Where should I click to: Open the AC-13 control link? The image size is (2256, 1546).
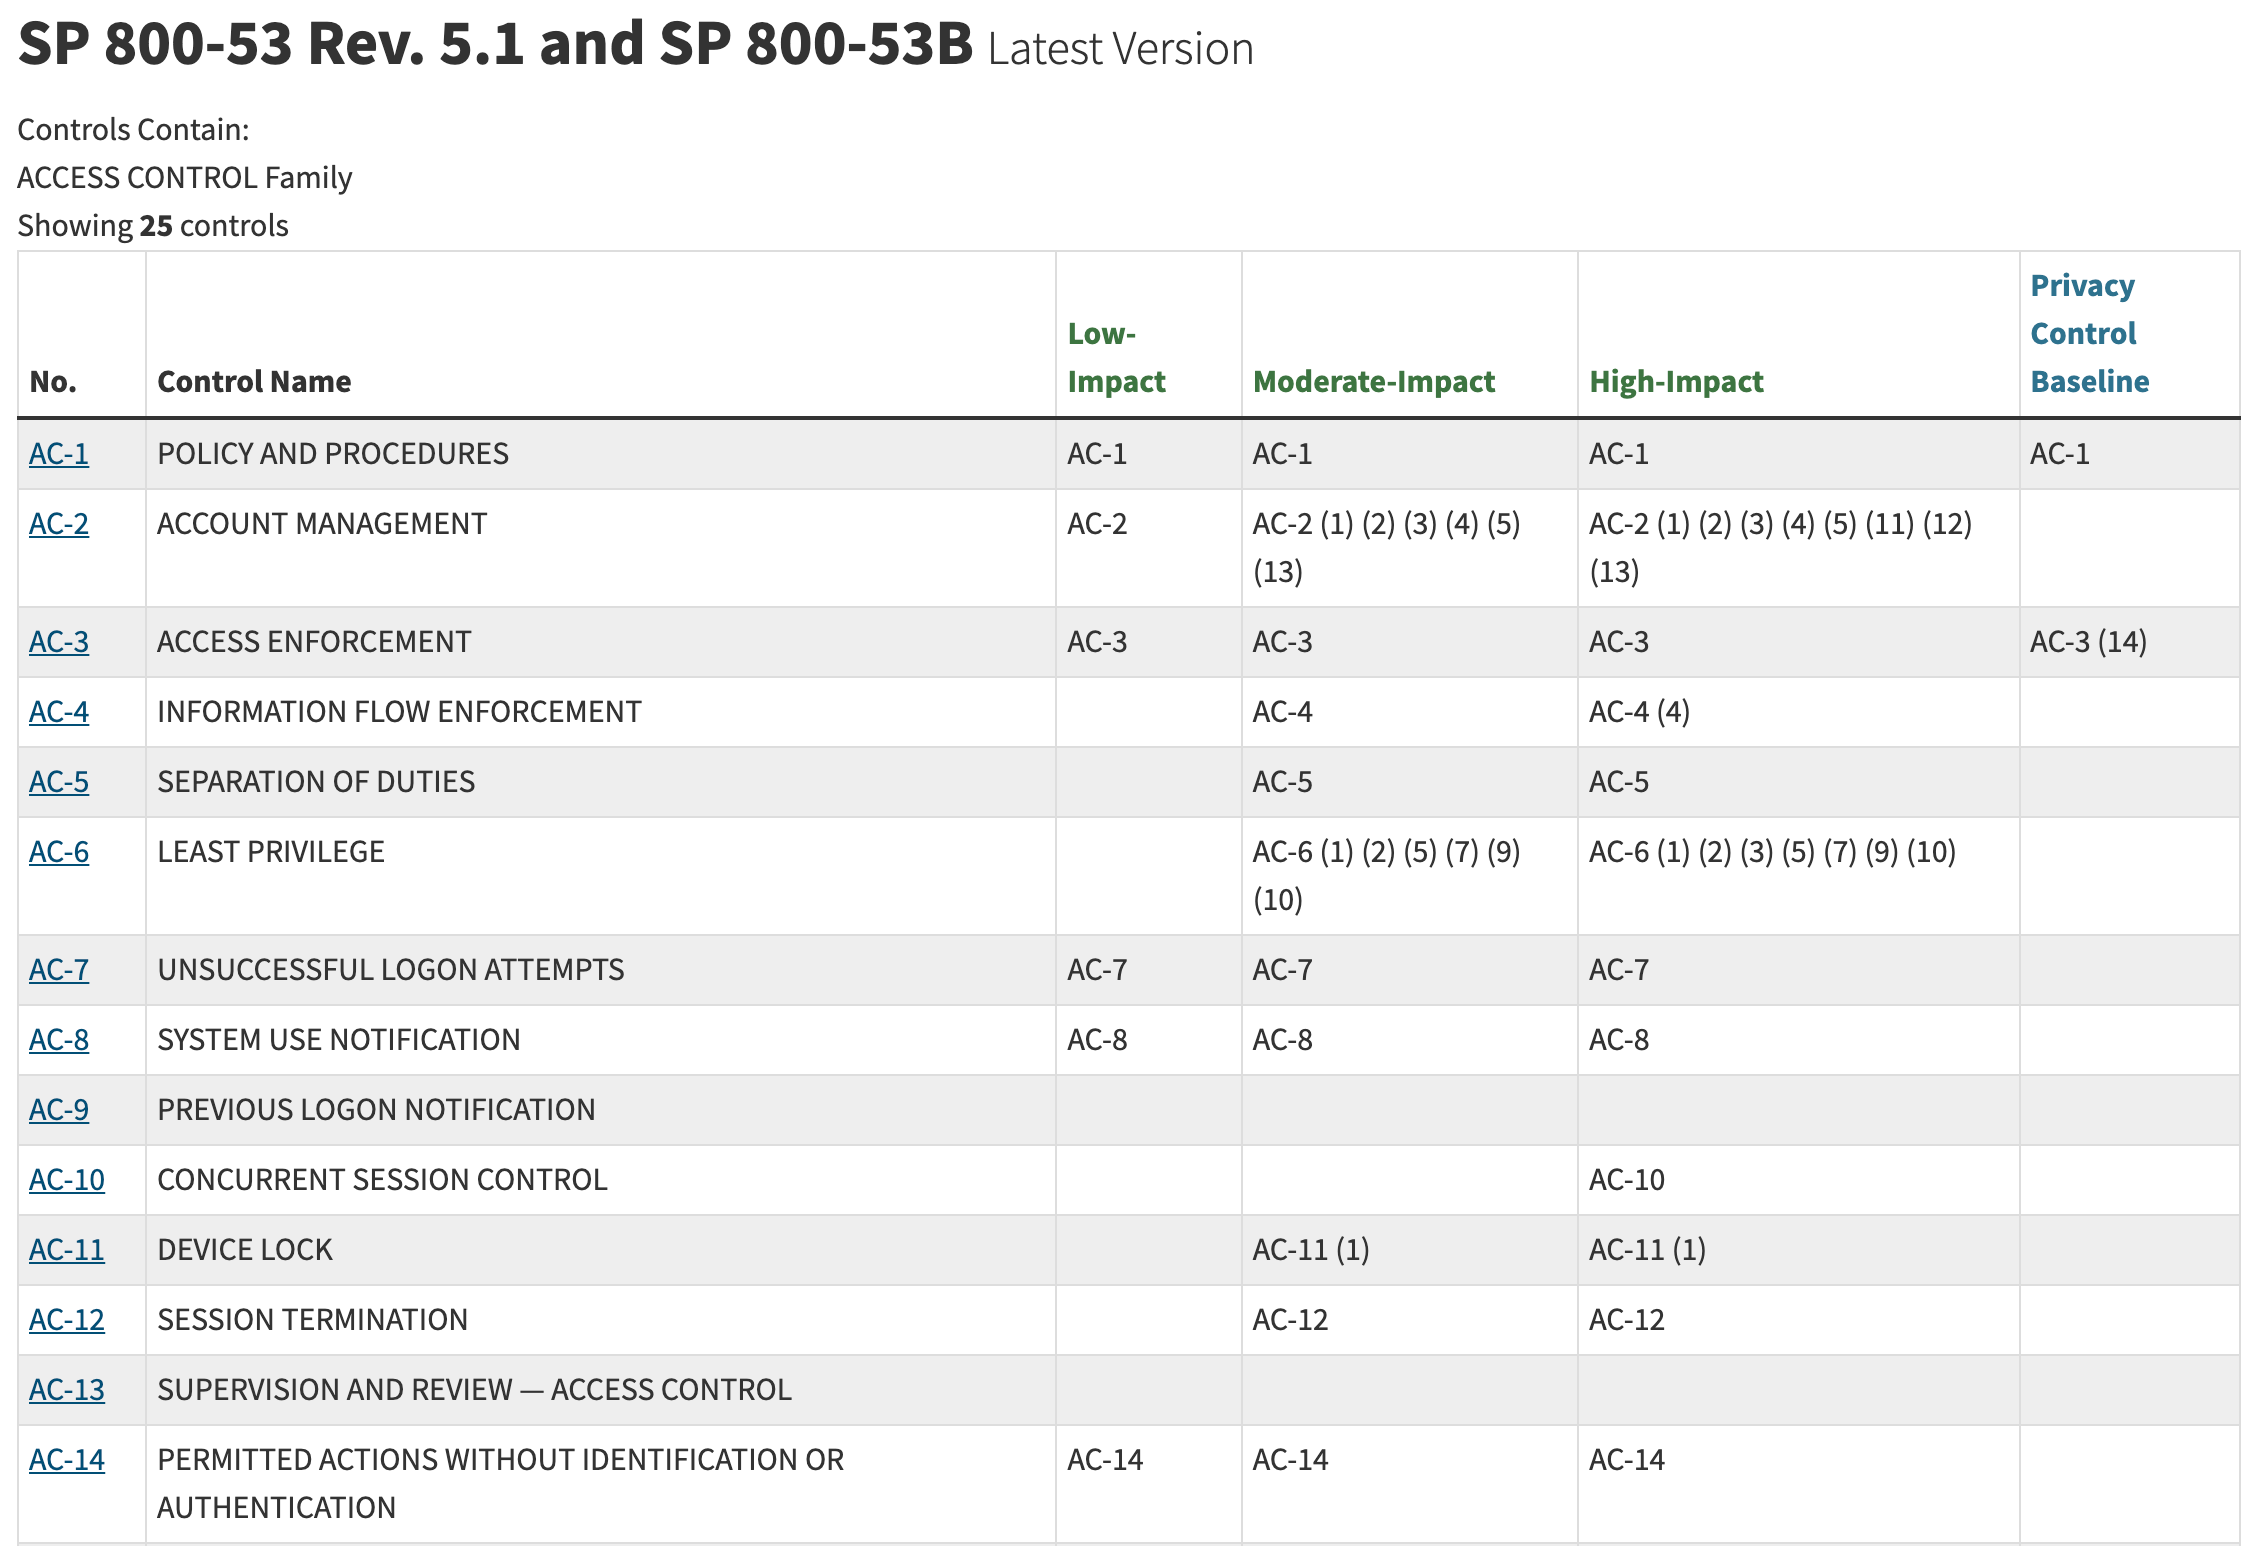coord(67,1389)
